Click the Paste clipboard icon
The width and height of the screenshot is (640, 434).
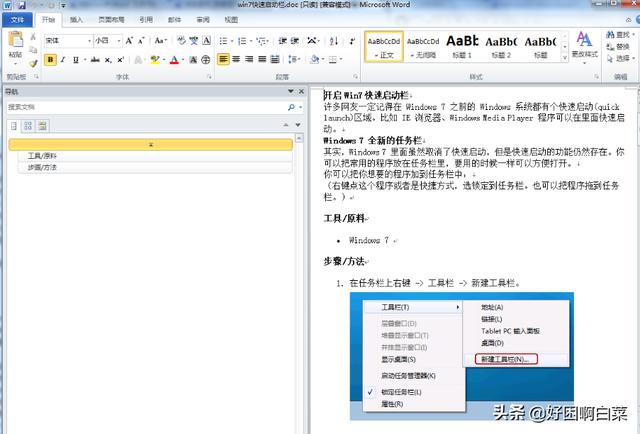click(15, 44)
